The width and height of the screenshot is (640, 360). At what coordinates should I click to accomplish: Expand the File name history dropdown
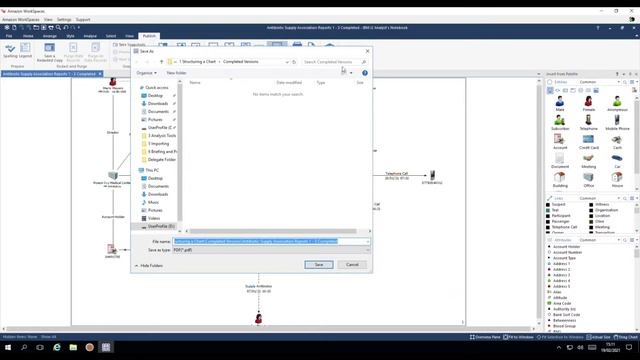[x=367, y=242]
